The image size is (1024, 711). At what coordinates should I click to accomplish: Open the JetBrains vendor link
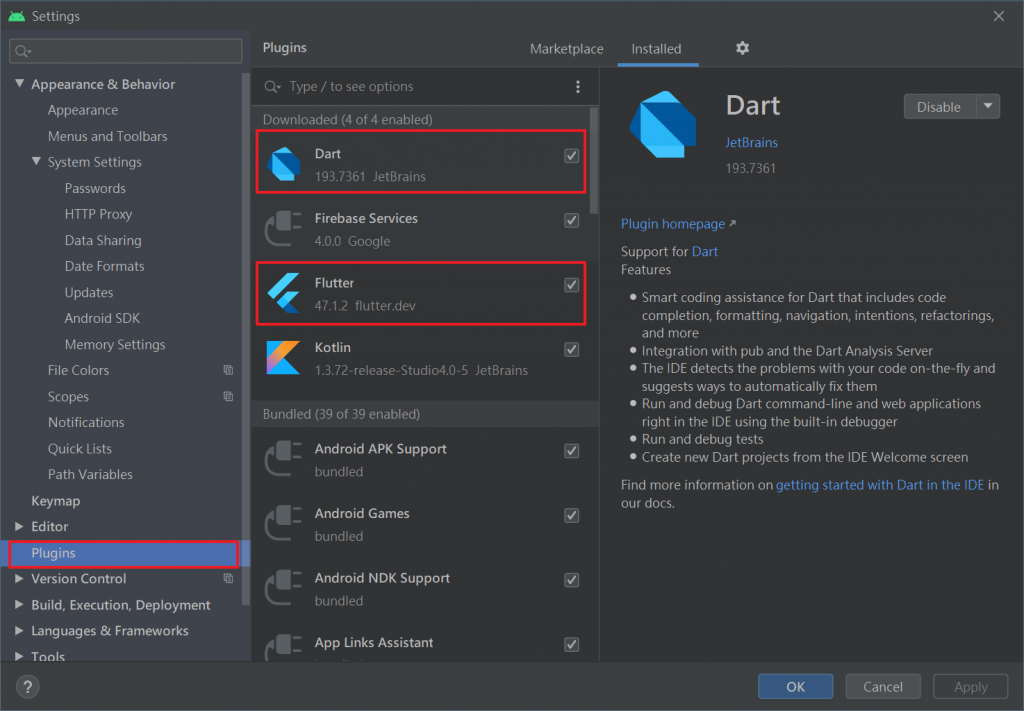click(x=752, y=142)
